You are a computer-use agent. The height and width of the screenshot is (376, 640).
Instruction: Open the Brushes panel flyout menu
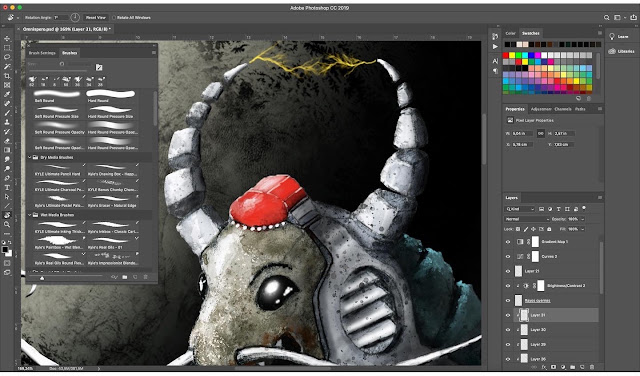(x=153, y=53)
